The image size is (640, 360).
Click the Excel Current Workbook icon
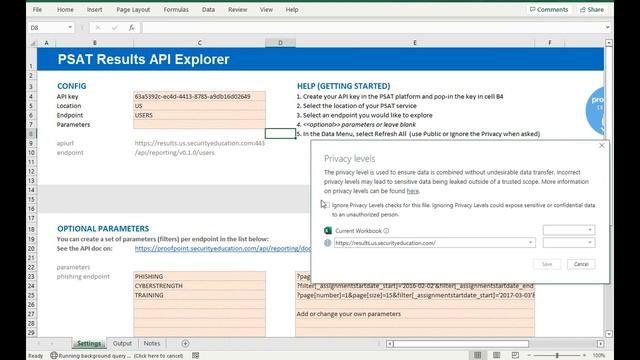click(328, 231)
